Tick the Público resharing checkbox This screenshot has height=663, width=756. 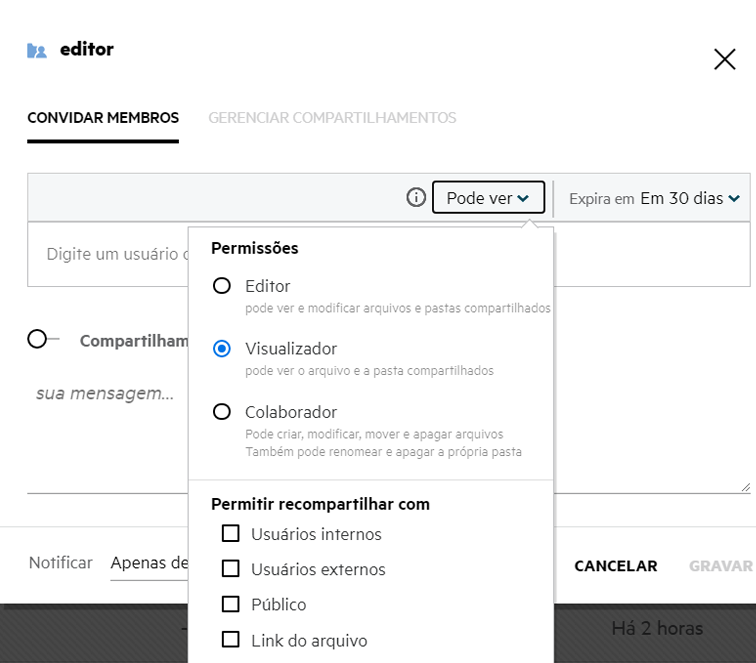(x=230, y=604)
